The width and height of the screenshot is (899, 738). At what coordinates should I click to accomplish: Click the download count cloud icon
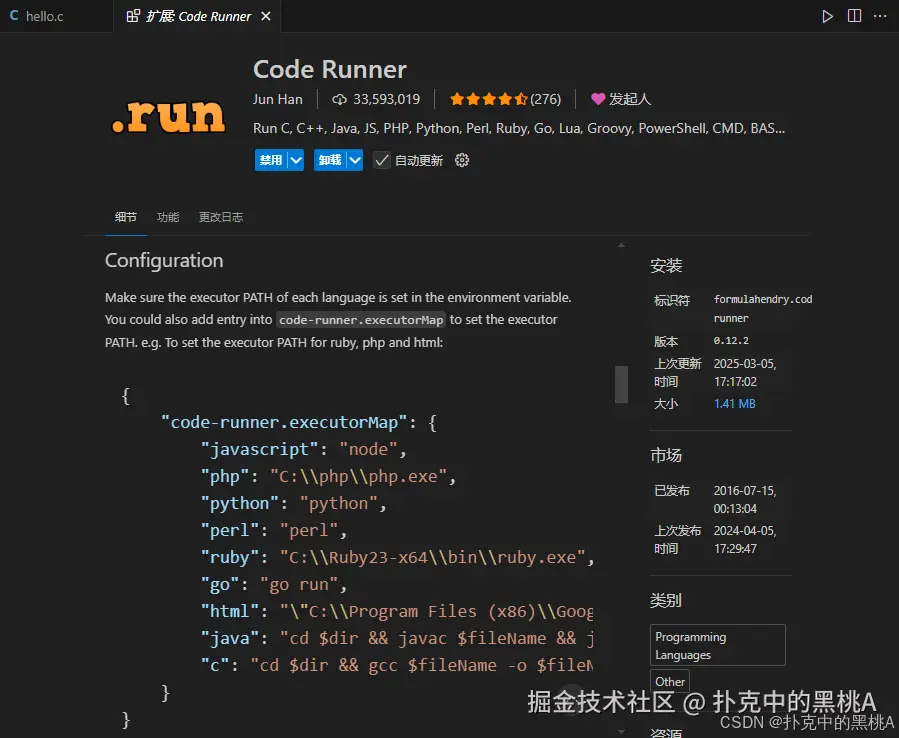339,100
